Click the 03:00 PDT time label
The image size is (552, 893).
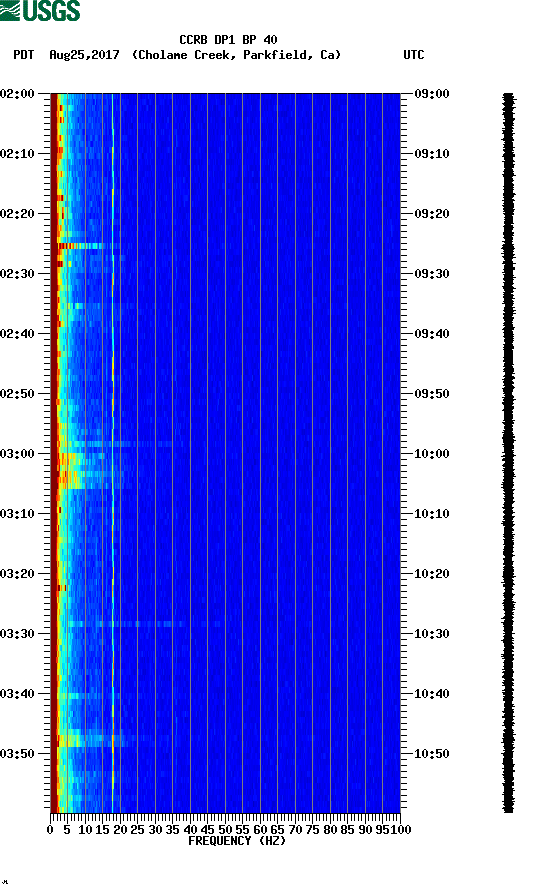click(18, 453)
